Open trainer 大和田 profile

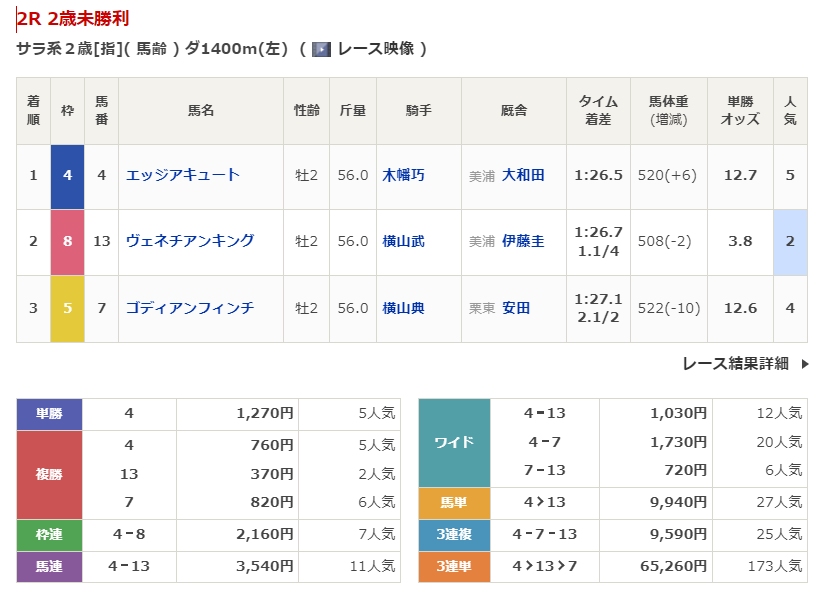[x=523, y=175]
